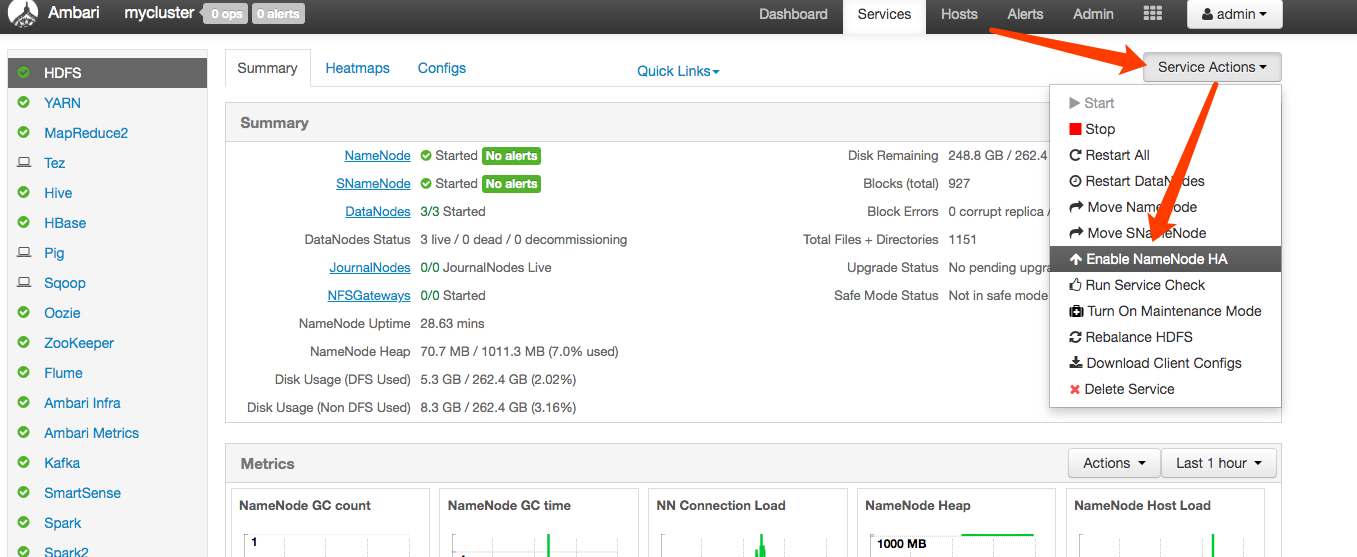This screenshot has height=557, width=1357.
Task: Open the NameNode GC time metric widget
Action: pos(539,523)
